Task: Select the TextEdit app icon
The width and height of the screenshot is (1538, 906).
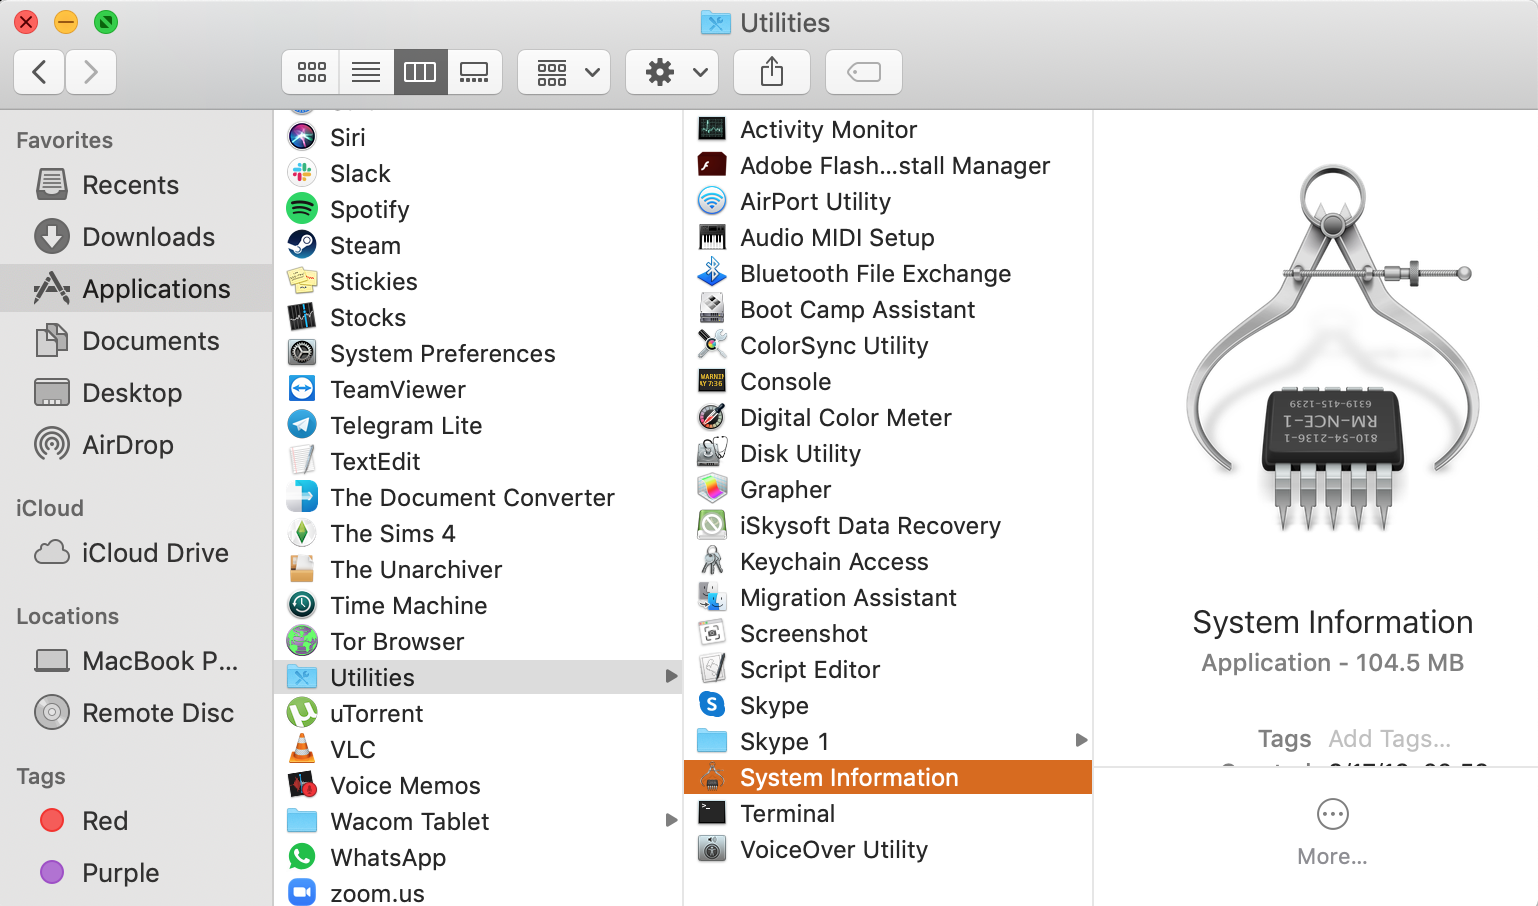Action: (x=302, y=460)
